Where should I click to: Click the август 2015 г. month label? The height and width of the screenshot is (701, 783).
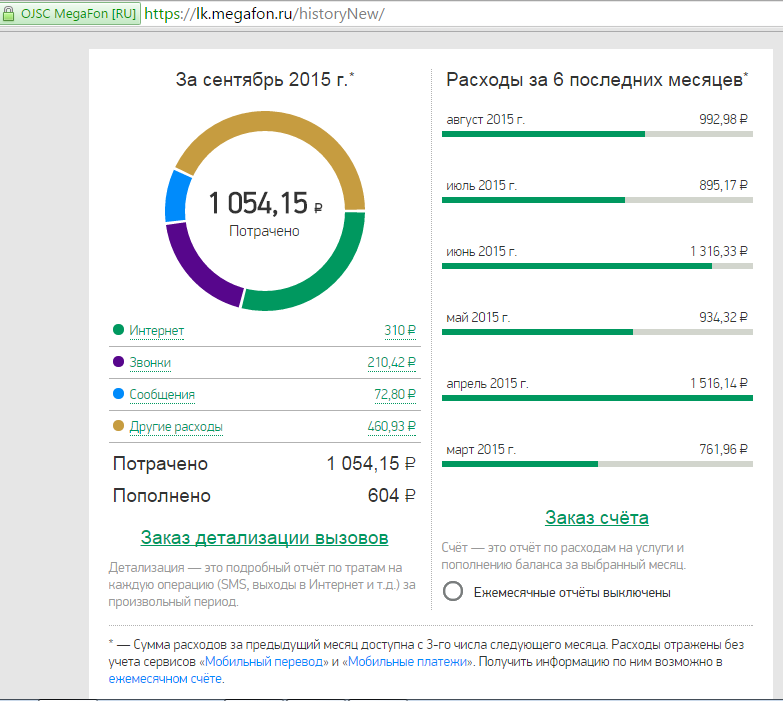pos(485,120)
